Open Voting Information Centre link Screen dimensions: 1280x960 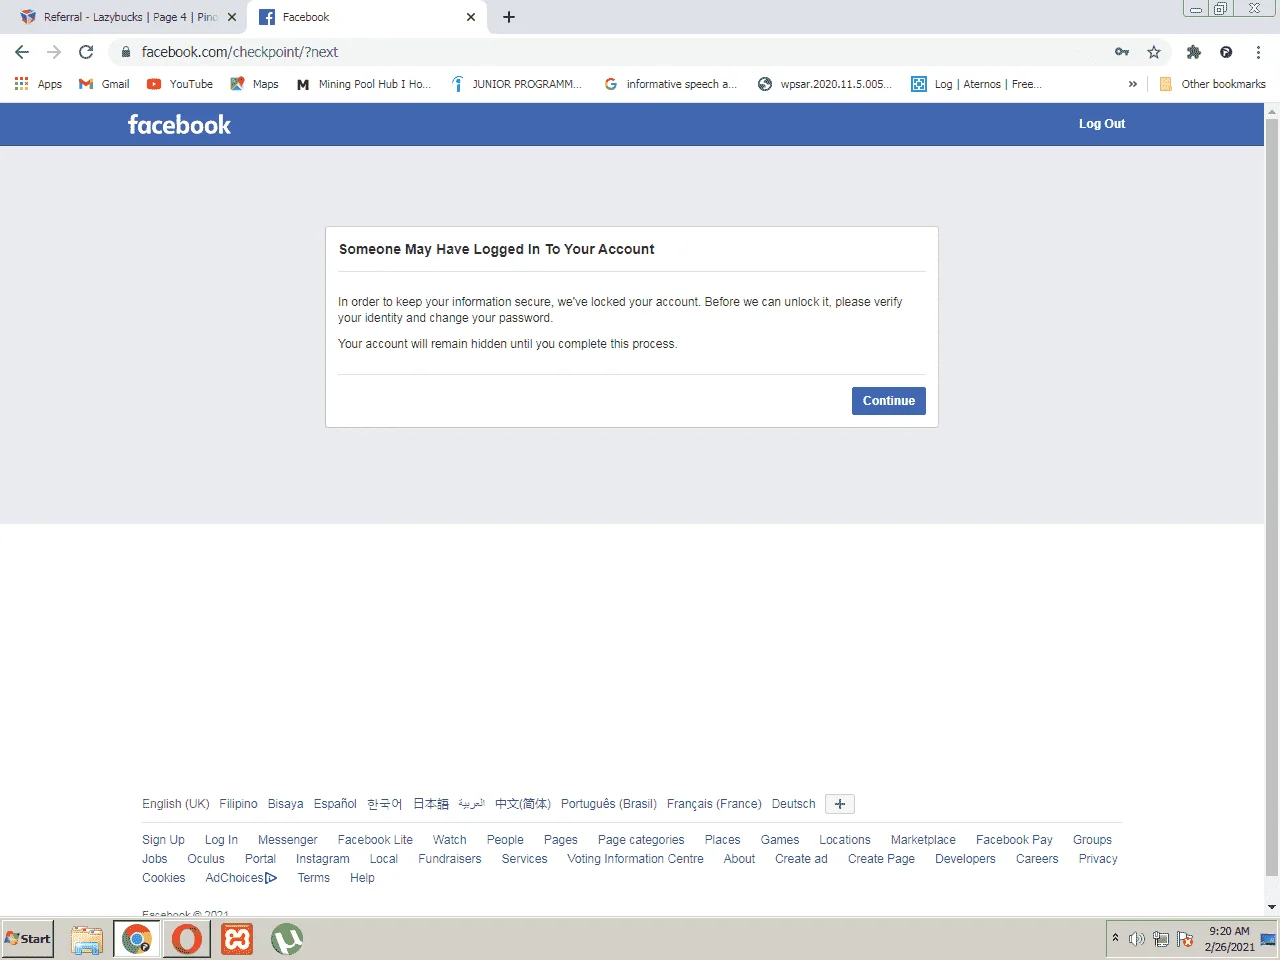[635, 859]
